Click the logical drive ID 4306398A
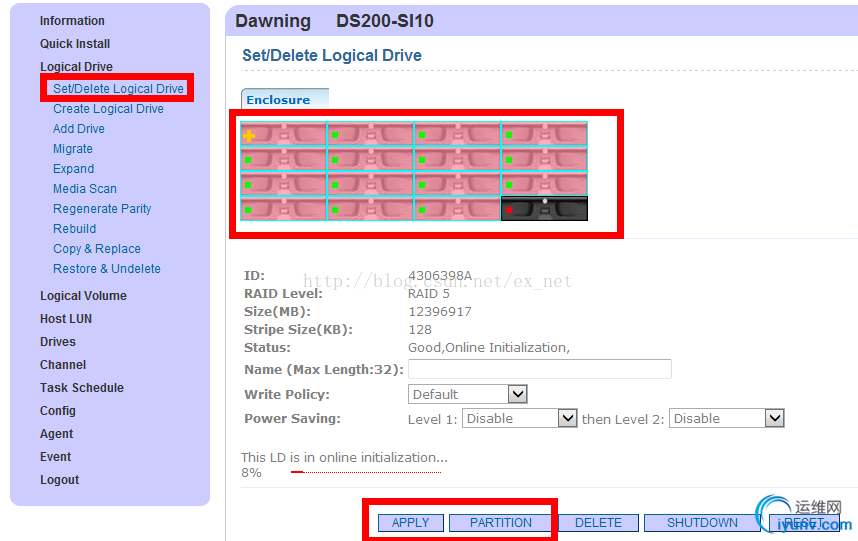The width and height of the screenshot is (858, 541). point(440,275)
